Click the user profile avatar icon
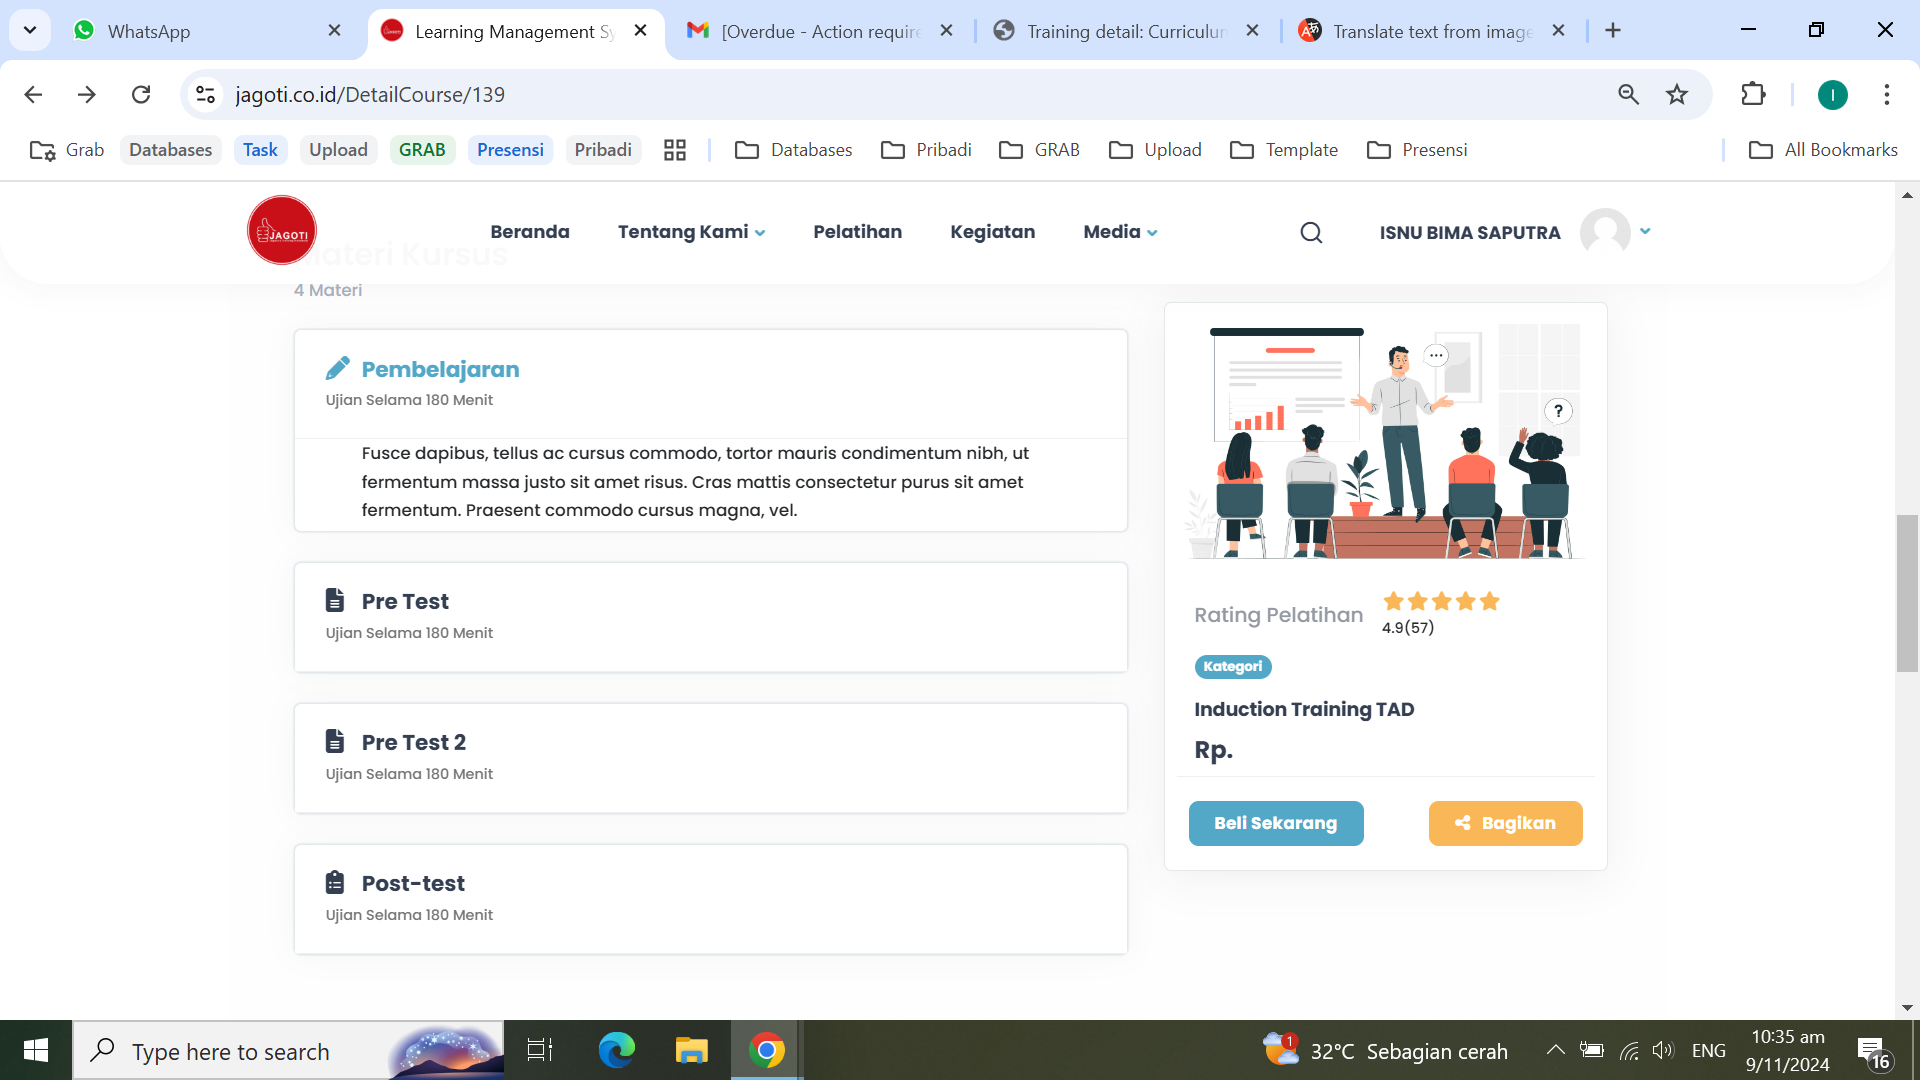This screenshot has width=1920, height=1080. [1604, 232]
